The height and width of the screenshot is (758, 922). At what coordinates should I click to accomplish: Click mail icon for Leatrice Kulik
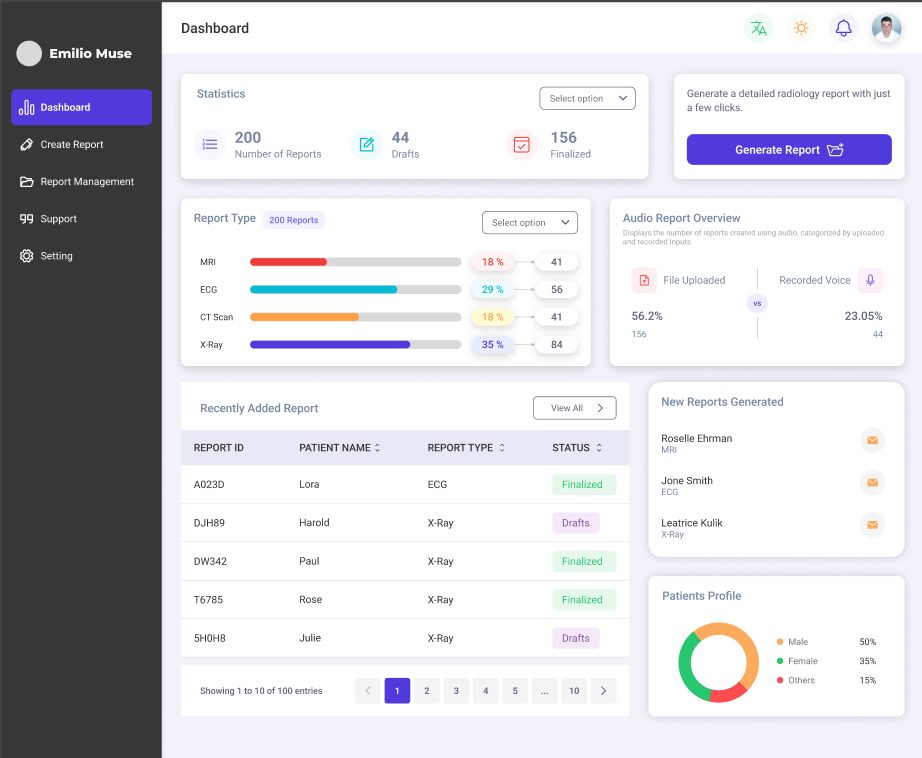[872, 524]
